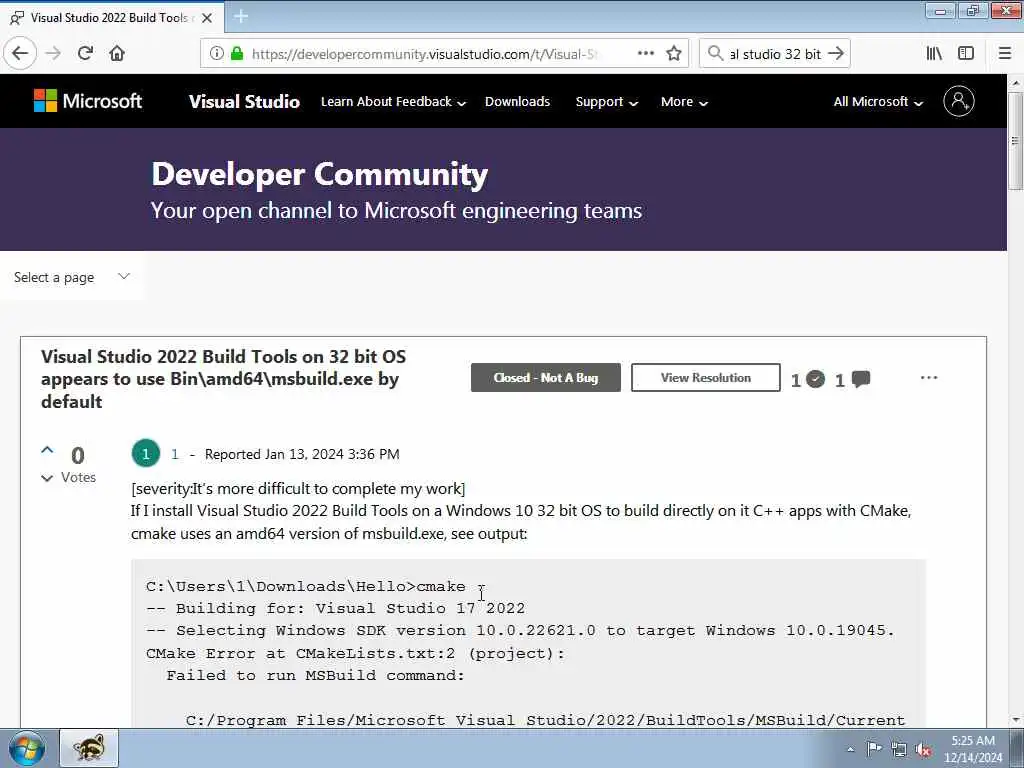Click the green secure padlock icon
The width and height of the screenshot is (1024, 768).
tap(236, 54)
